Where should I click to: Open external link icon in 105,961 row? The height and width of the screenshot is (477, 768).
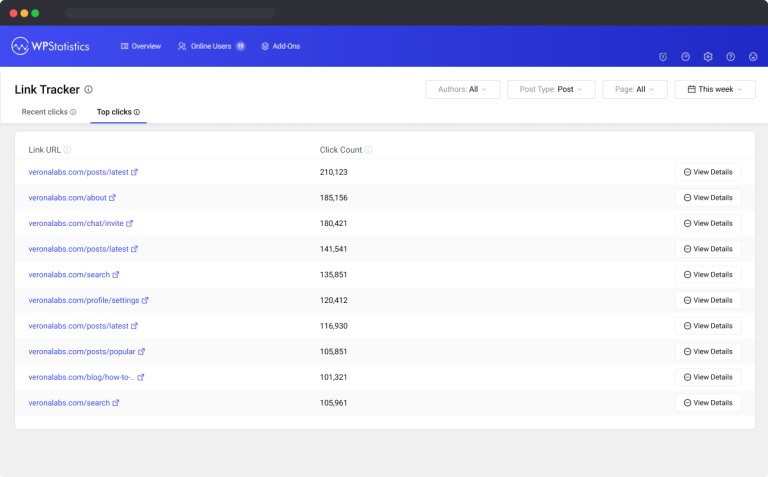click(x=116, y=403)
